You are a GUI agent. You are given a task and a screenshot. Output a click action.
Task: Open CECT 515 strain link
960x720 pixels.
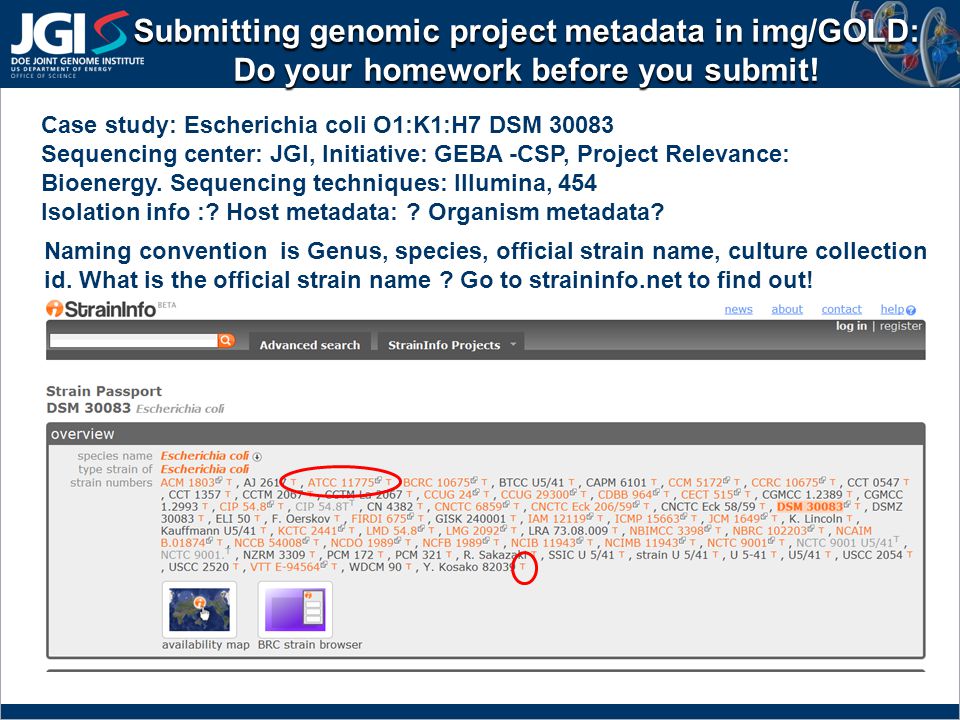tap(707, 495)
